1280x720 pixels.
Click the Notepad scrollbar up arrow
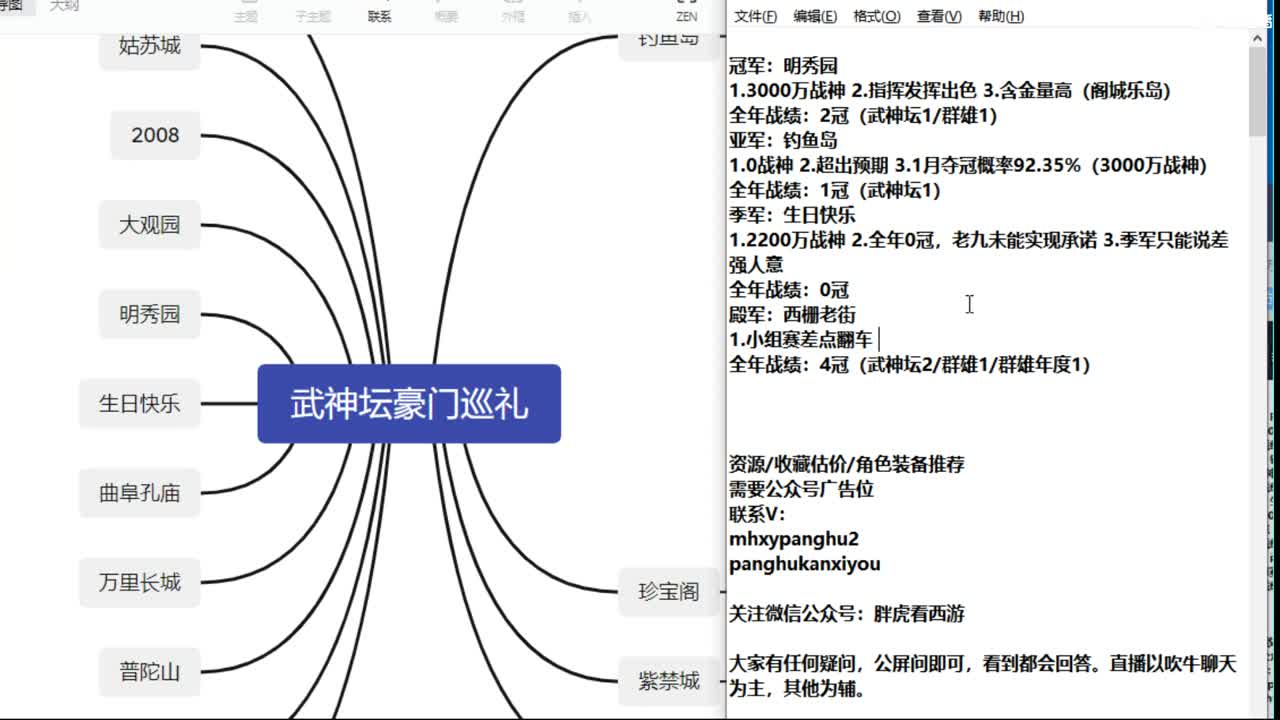pos(1258,39)
